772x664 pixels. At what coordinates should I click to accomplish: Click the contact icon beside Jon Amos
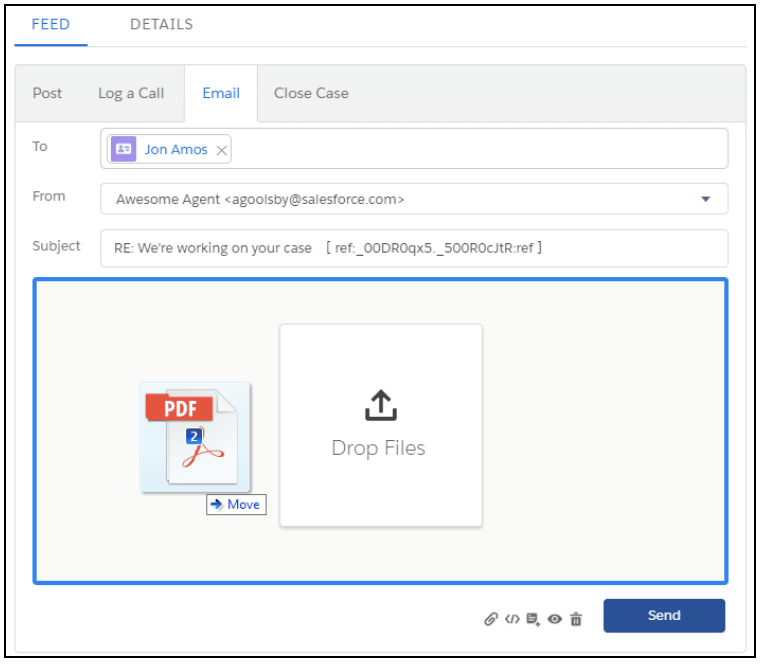pyautogui.click(x=124, y=149)
